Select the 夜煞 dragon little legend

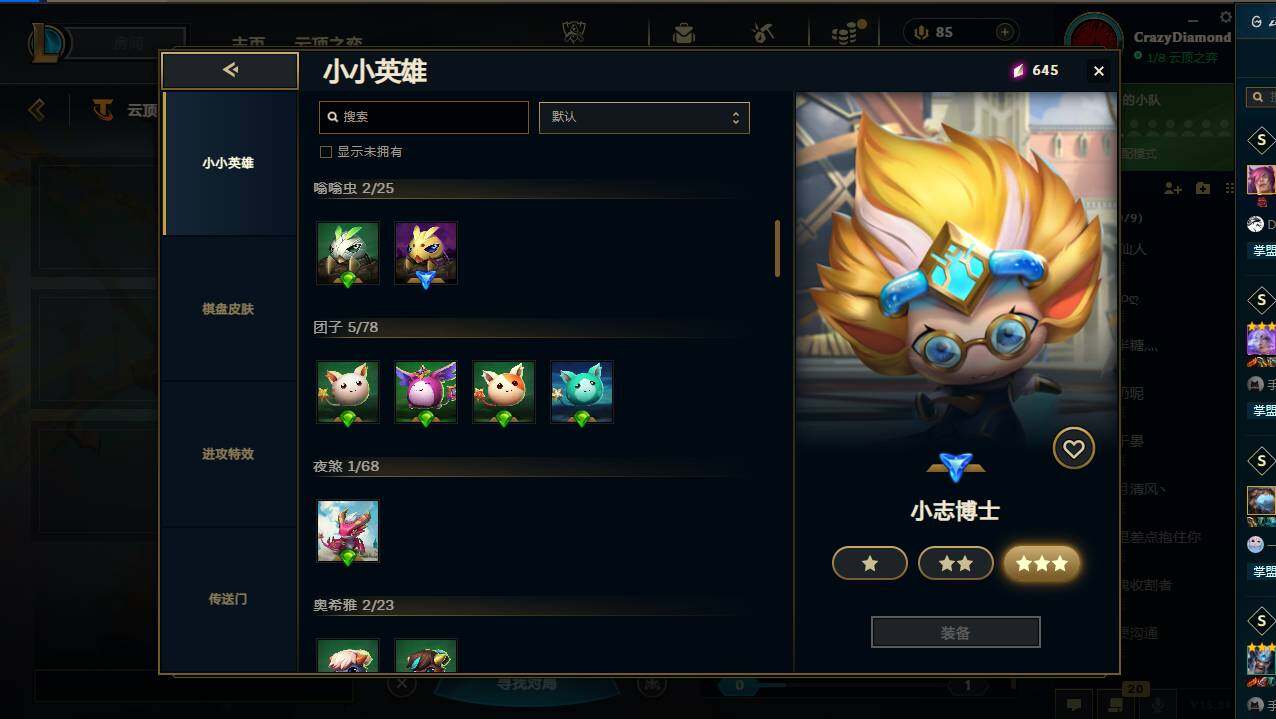click(x=348, y=531)
